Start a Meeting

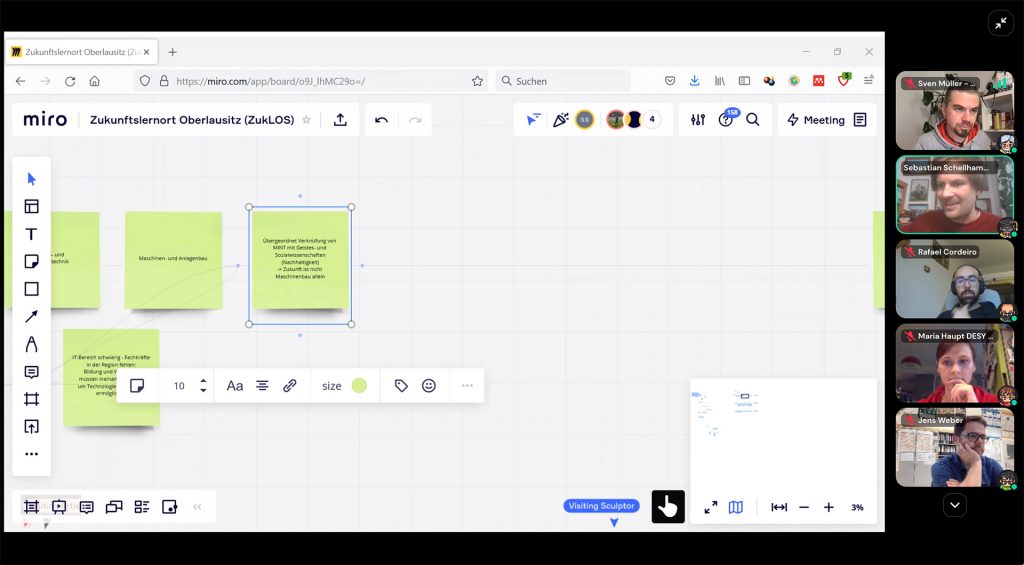(x=816, y=120)
